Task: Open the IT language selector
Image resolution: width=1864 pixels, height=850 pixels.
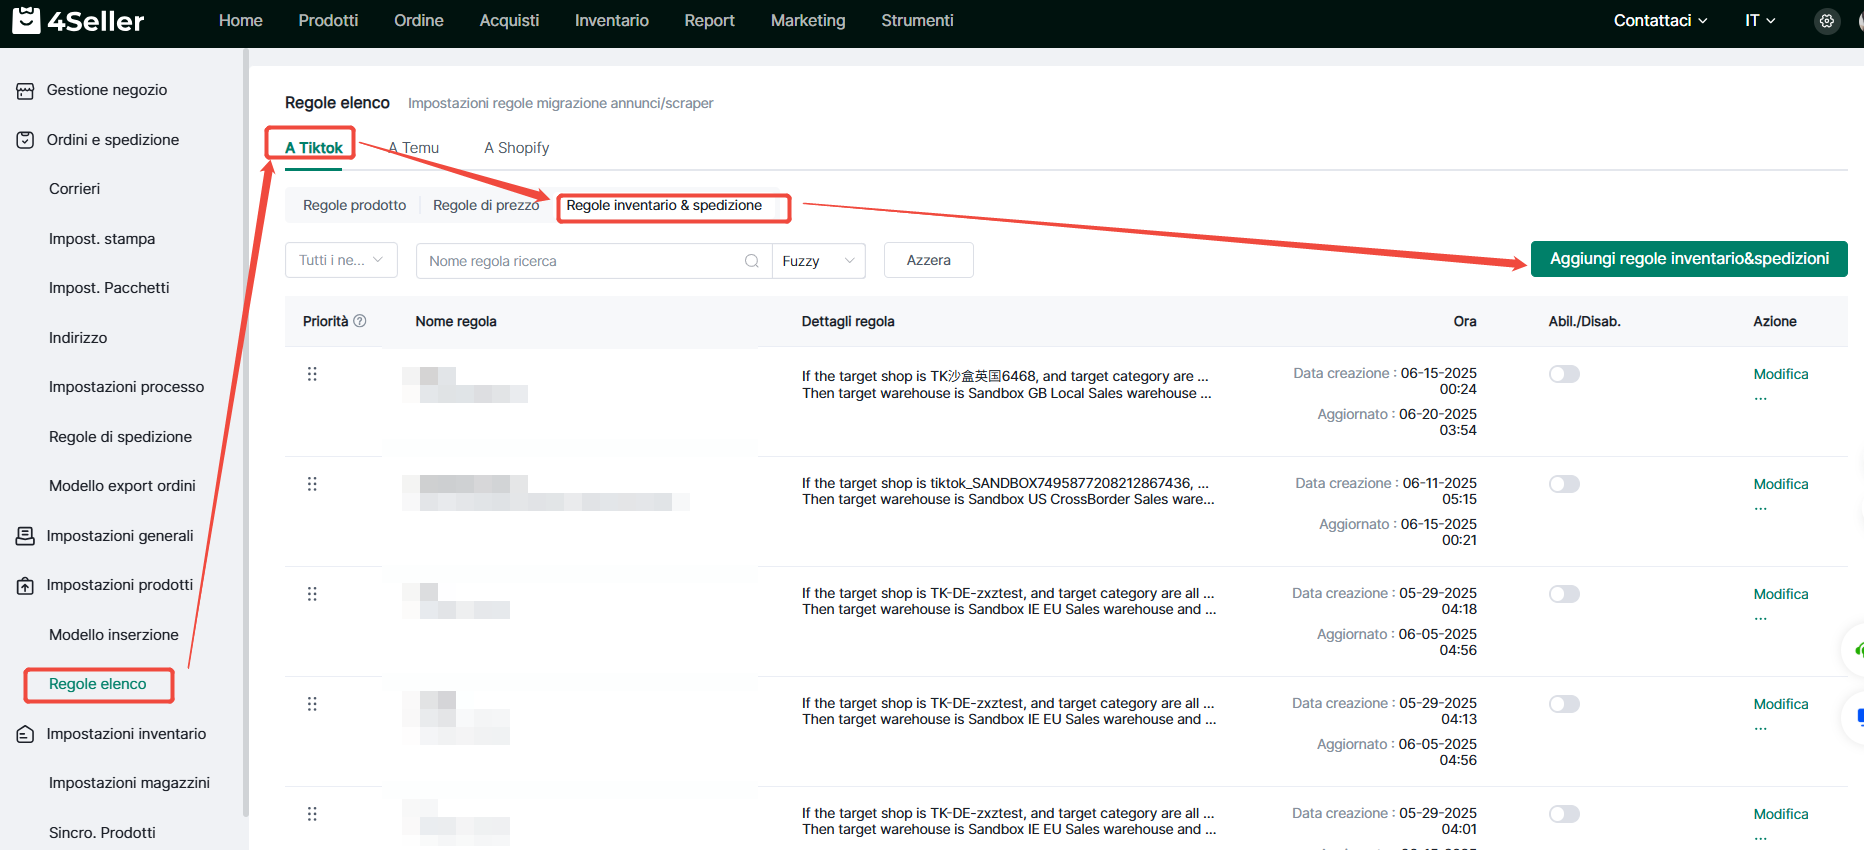Action: [1760, 20]
